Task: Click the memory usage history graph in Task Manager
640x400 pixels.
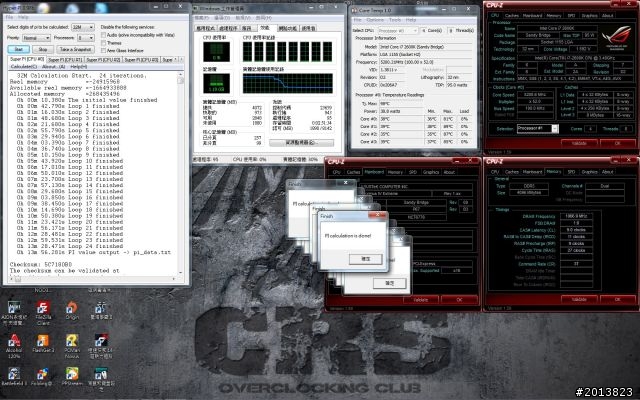Action: (x=288, y=83)
